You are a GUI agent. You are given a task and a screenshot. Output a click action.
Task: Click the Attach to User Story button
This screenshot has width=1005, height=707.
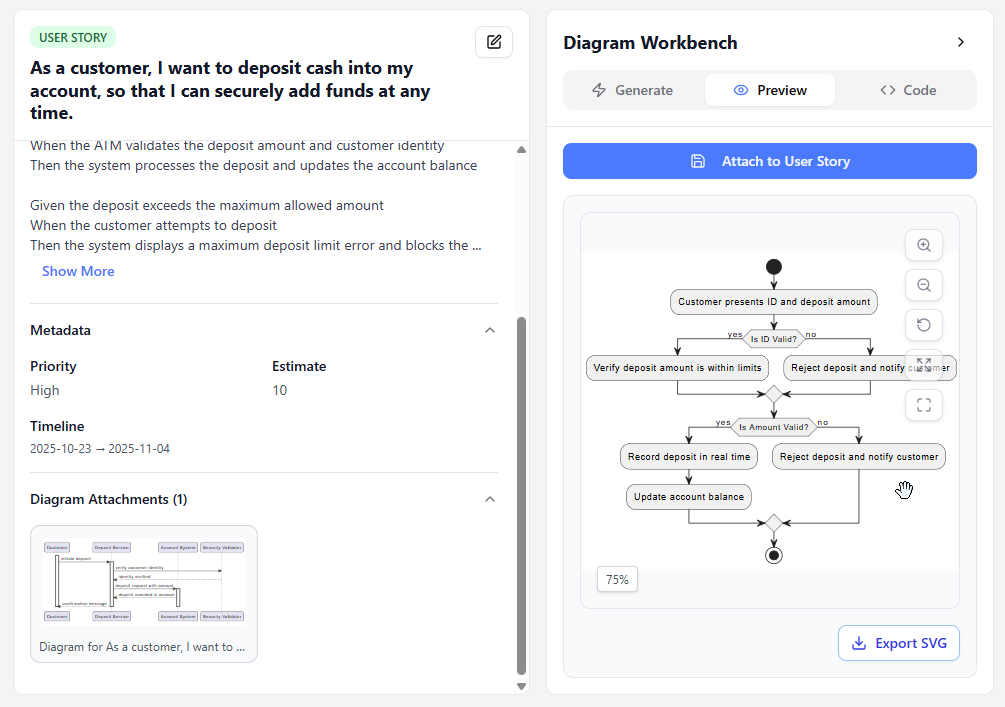[x=769, y=161]
